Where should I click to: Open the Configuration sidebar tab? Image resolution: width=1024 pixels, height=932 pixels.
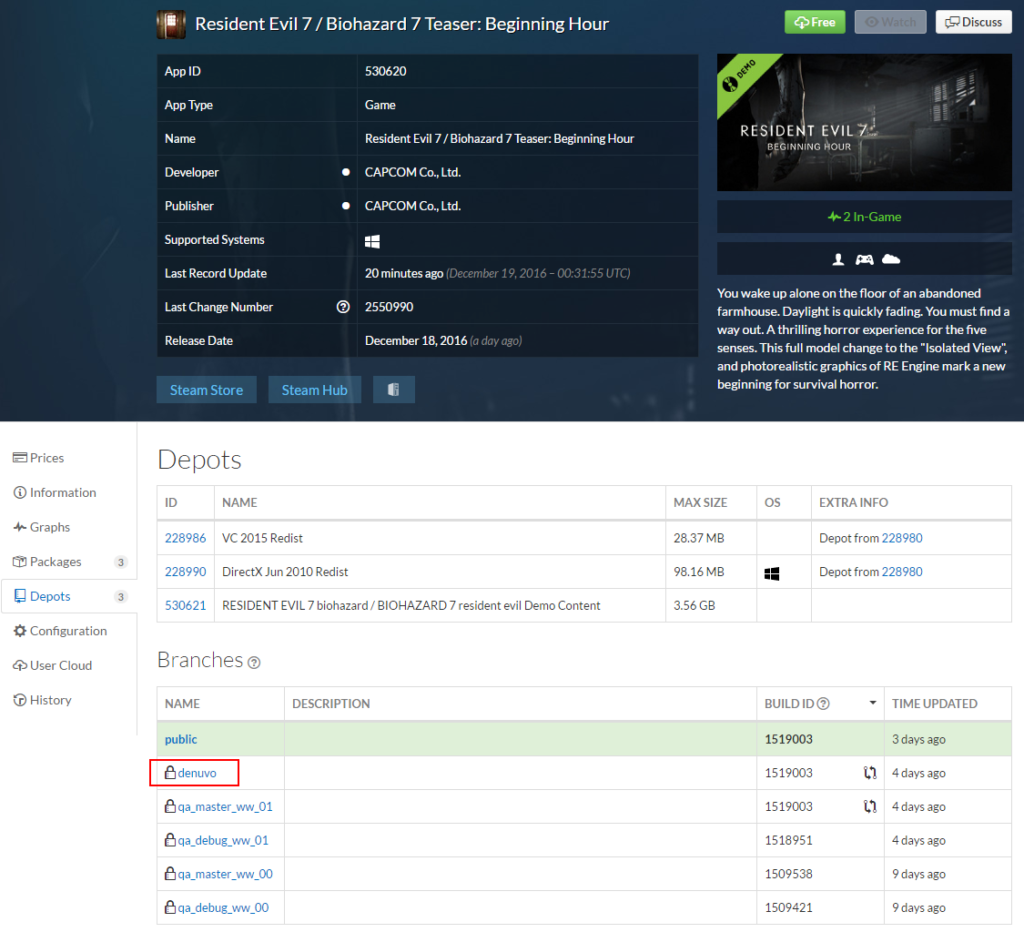pyautogui.click(x=67, y=631)
